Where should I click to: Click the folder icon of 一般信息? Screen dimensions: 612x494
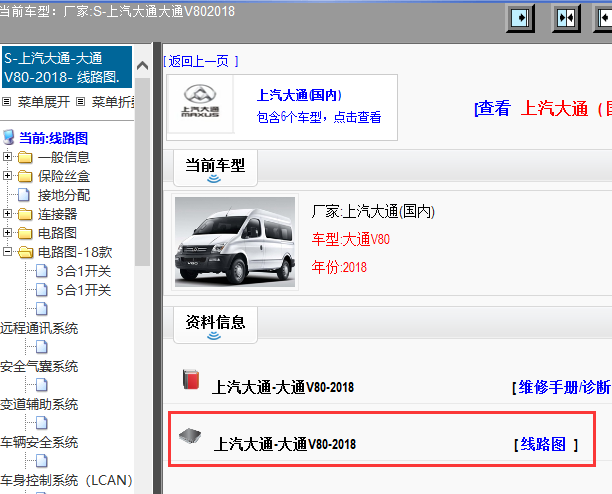pos(25,157)
